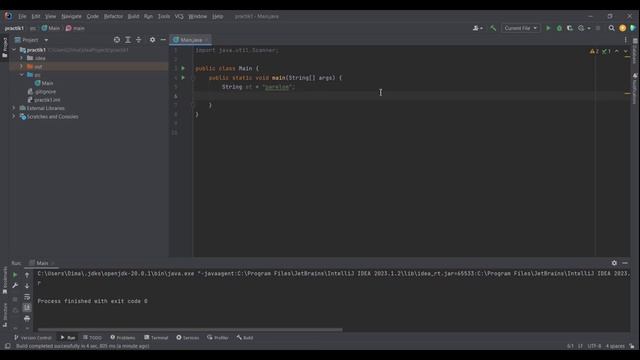
Task: Expand Scratches and Consoles node
Action: (x=13, y=116)
